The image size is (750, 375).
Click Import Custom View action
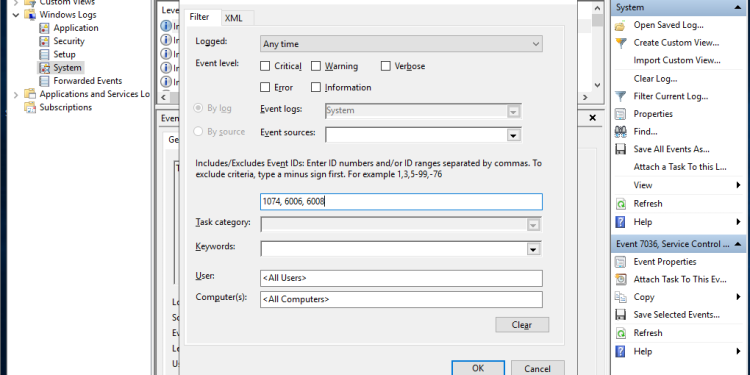[x=677, y=60]
